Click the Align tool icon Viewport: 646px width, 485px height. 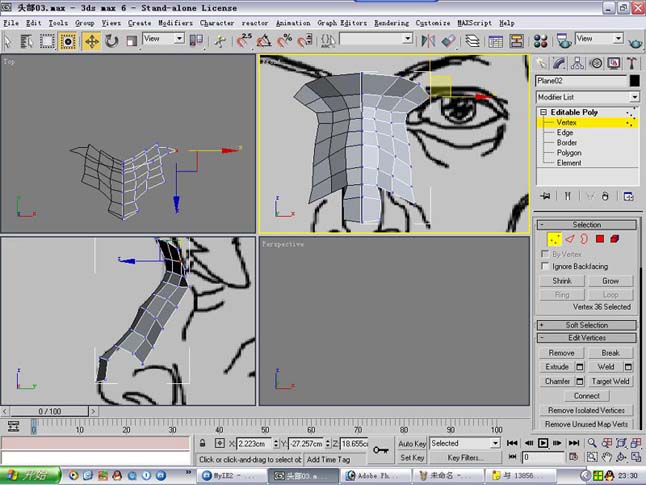pyautogui.click(x=449, y=41)
